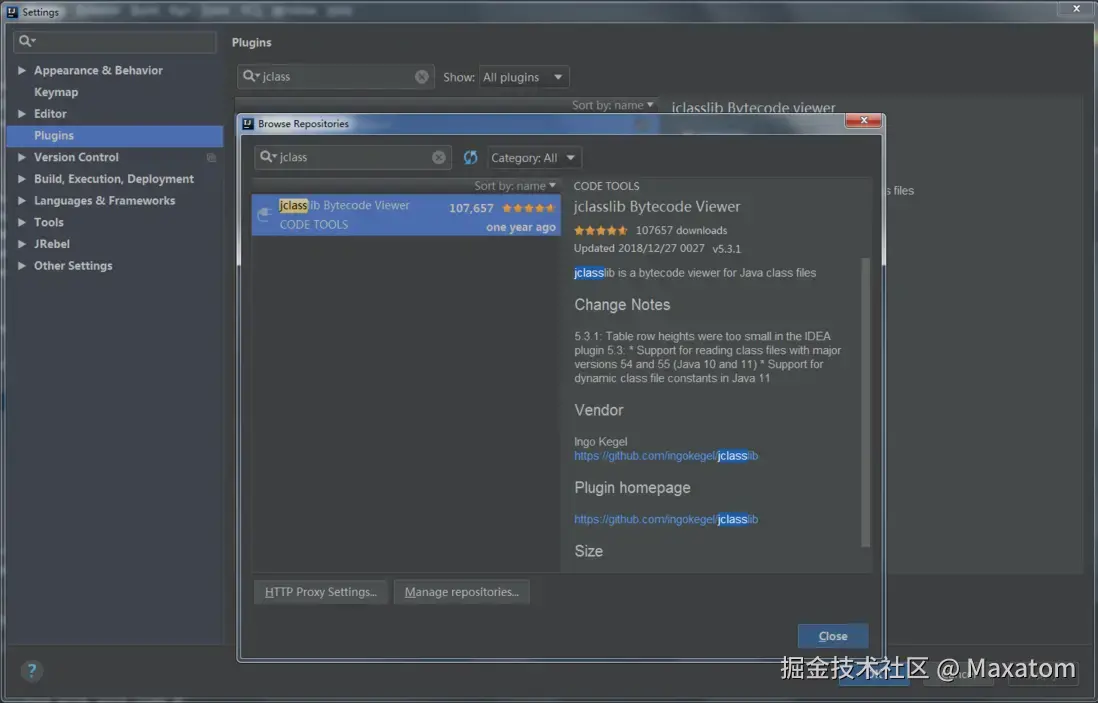Click the 'Change Notes' heading
The height and width of the screenshot is (703, 1098).
[x=622, y=305]
